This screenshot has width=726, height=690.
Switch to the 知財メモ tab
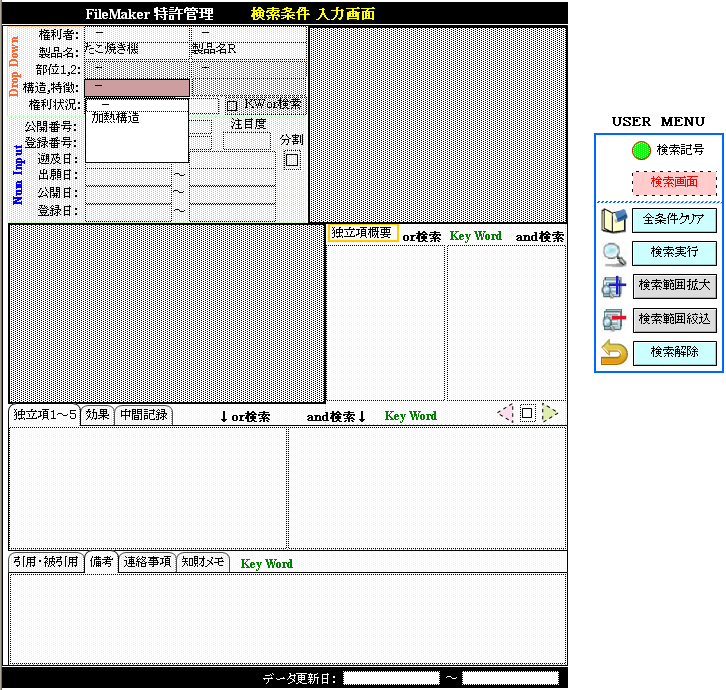[203, 562]
